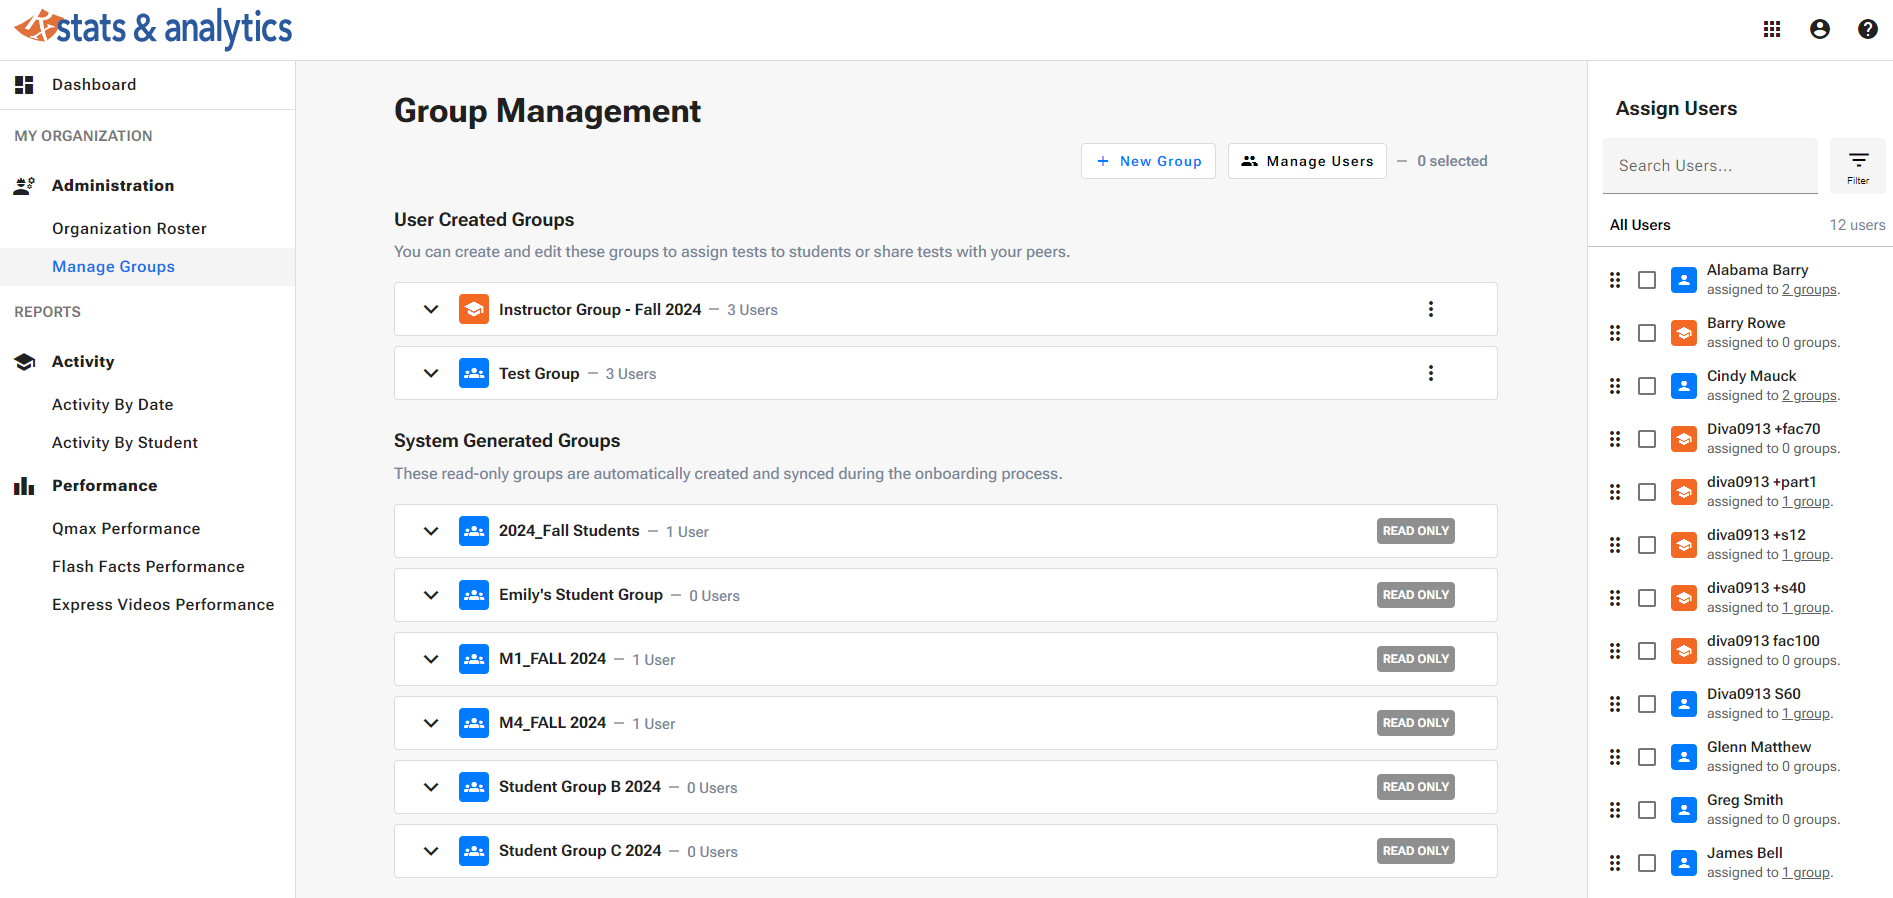Focus the Search Users input field

(1709, 166)
